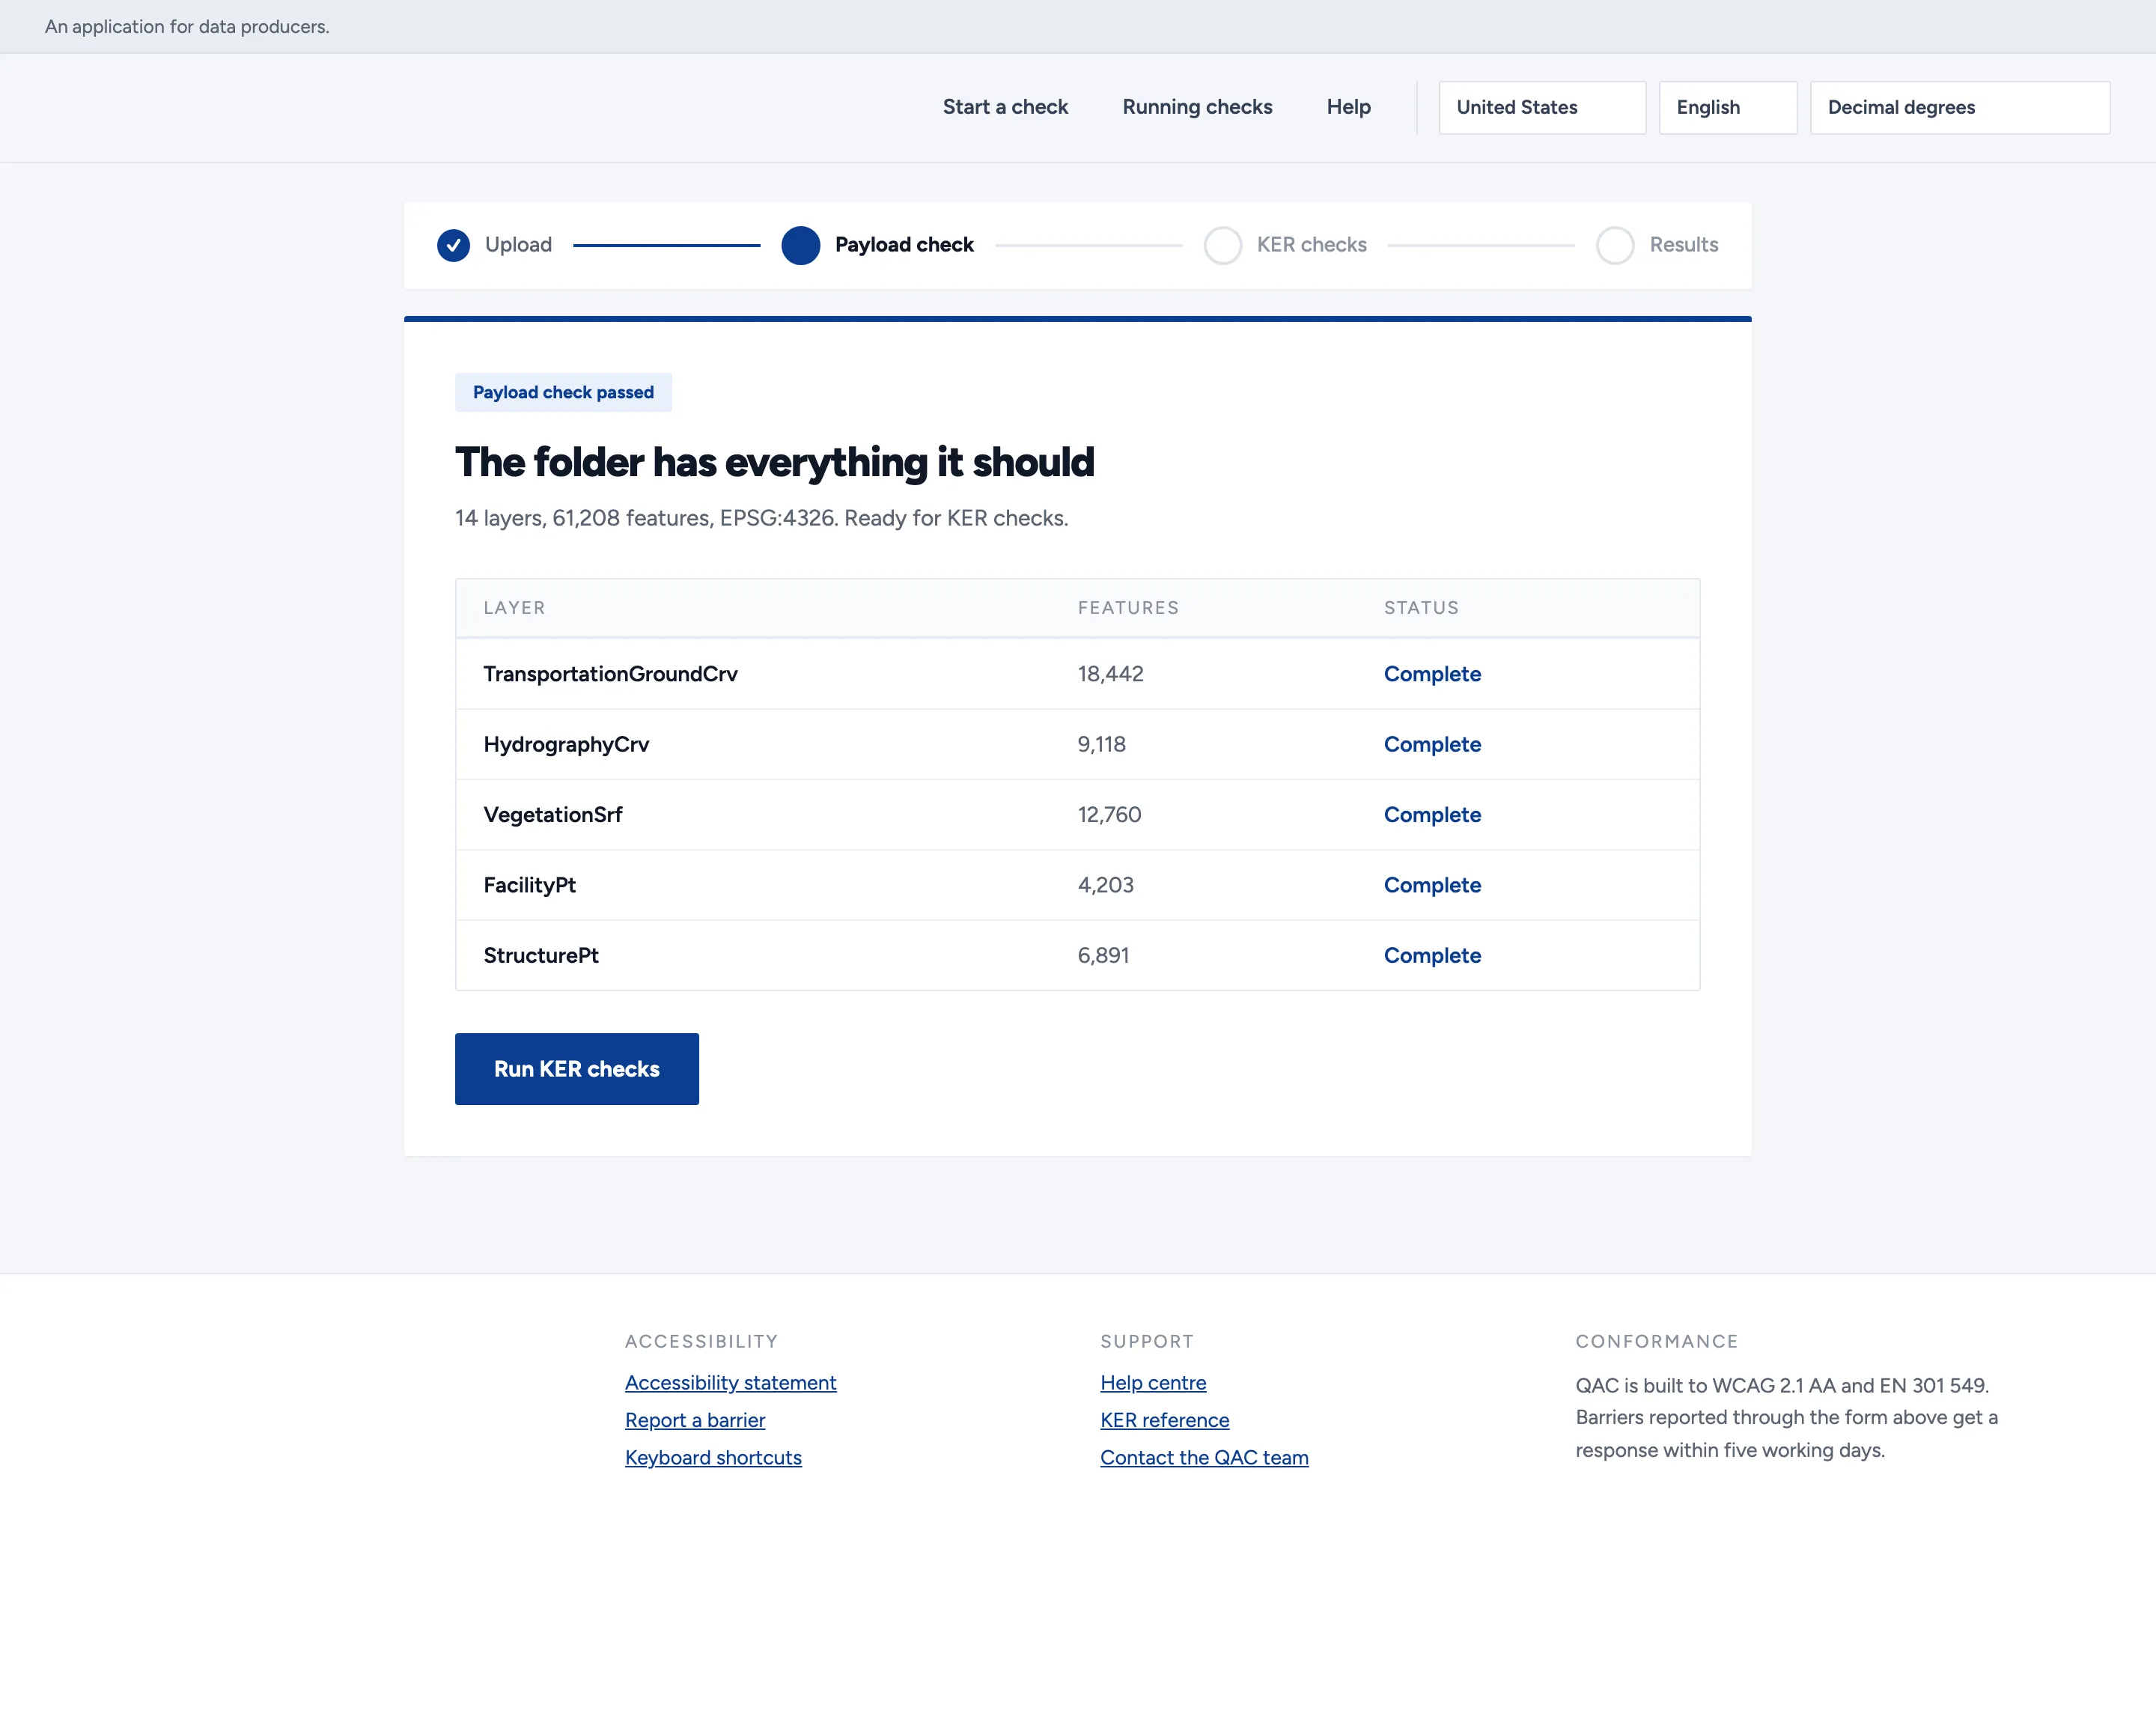2156x1716 pixels.
Task: Click the Upload step checkmark icon
Action: coord(453,245)
